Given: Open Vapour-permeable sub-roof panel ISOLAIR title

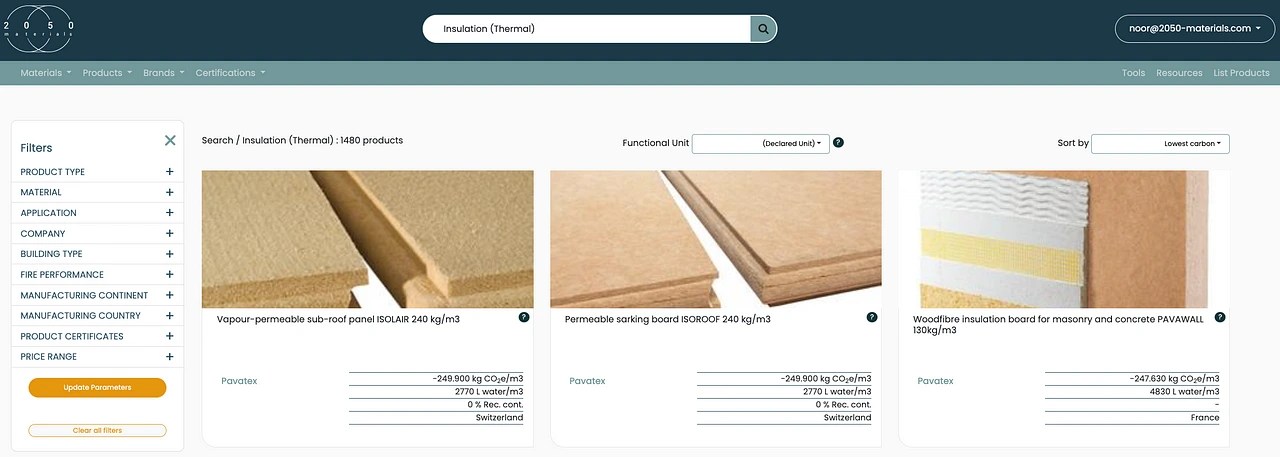Looking at the screenshot, I should coord(338,320).
